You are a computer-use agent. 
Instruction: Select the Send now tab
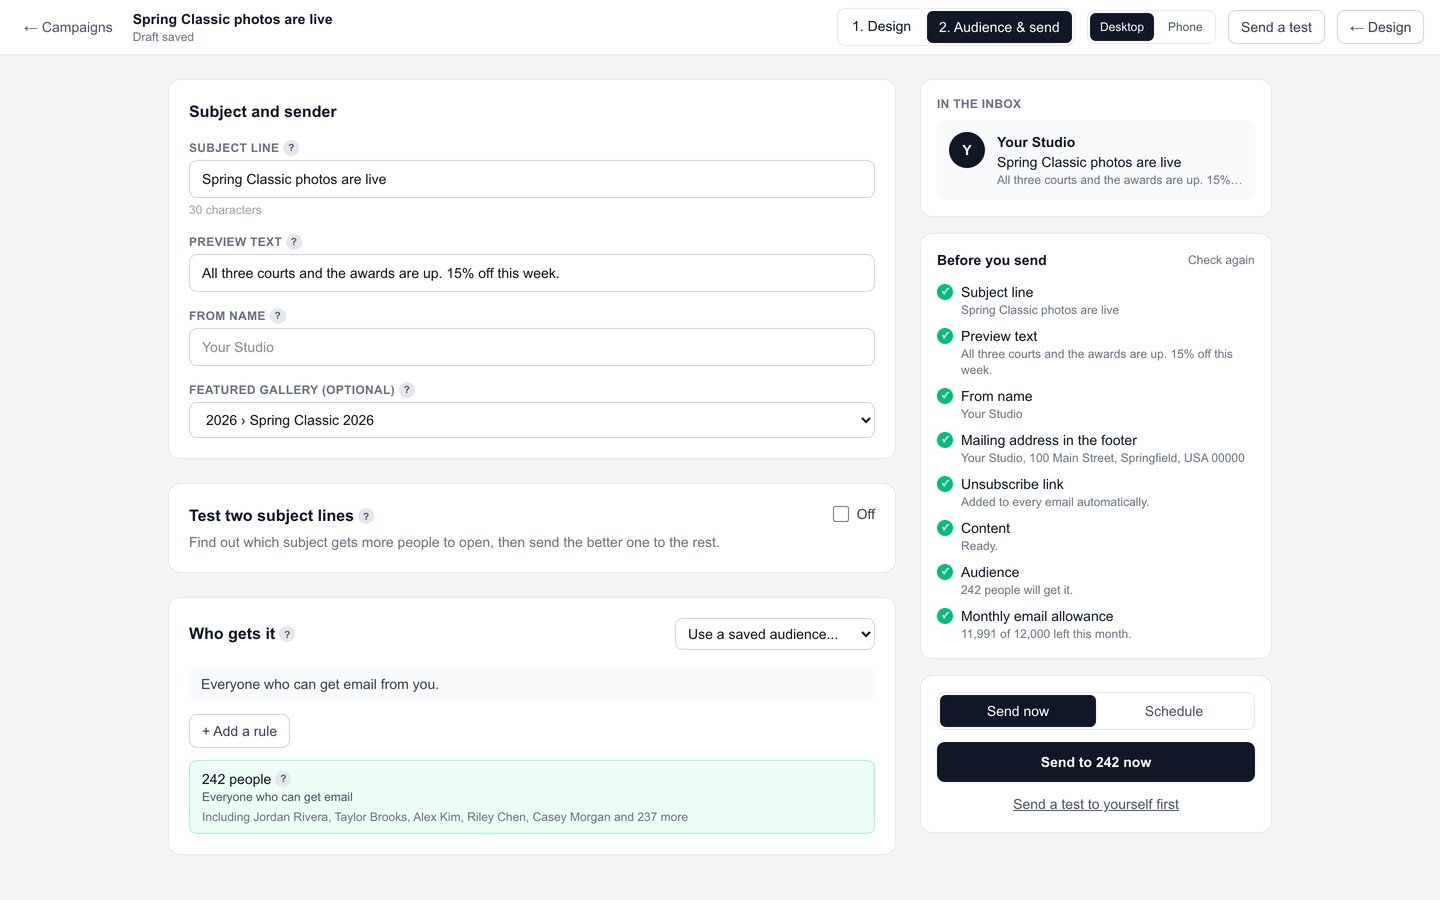pos(1018,711)
